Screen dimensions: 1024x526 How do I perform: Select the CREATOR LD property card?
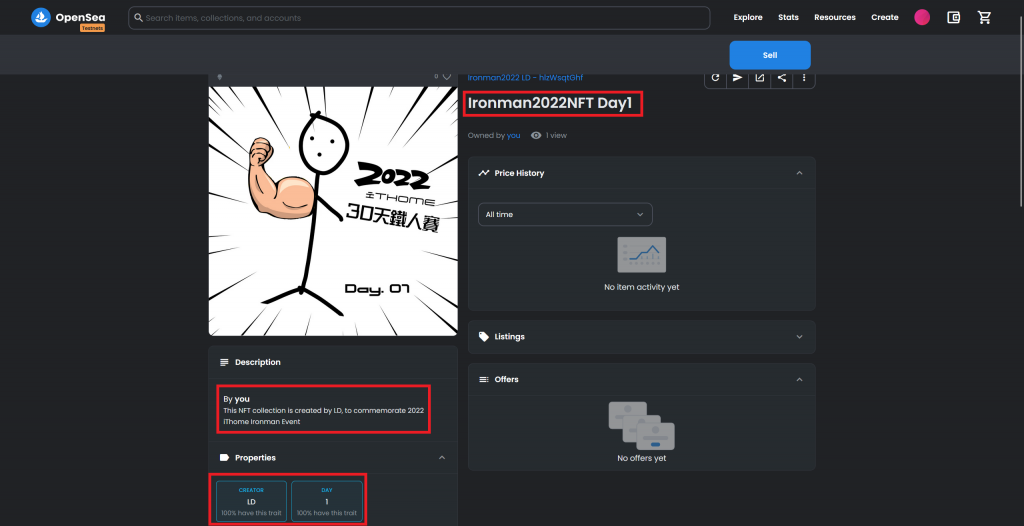251,501
